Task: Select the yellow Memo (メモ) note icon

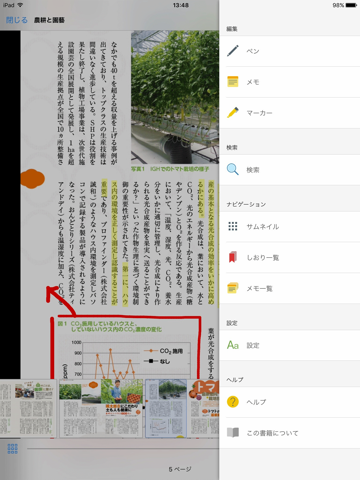Action: click(x=233, y=82)
